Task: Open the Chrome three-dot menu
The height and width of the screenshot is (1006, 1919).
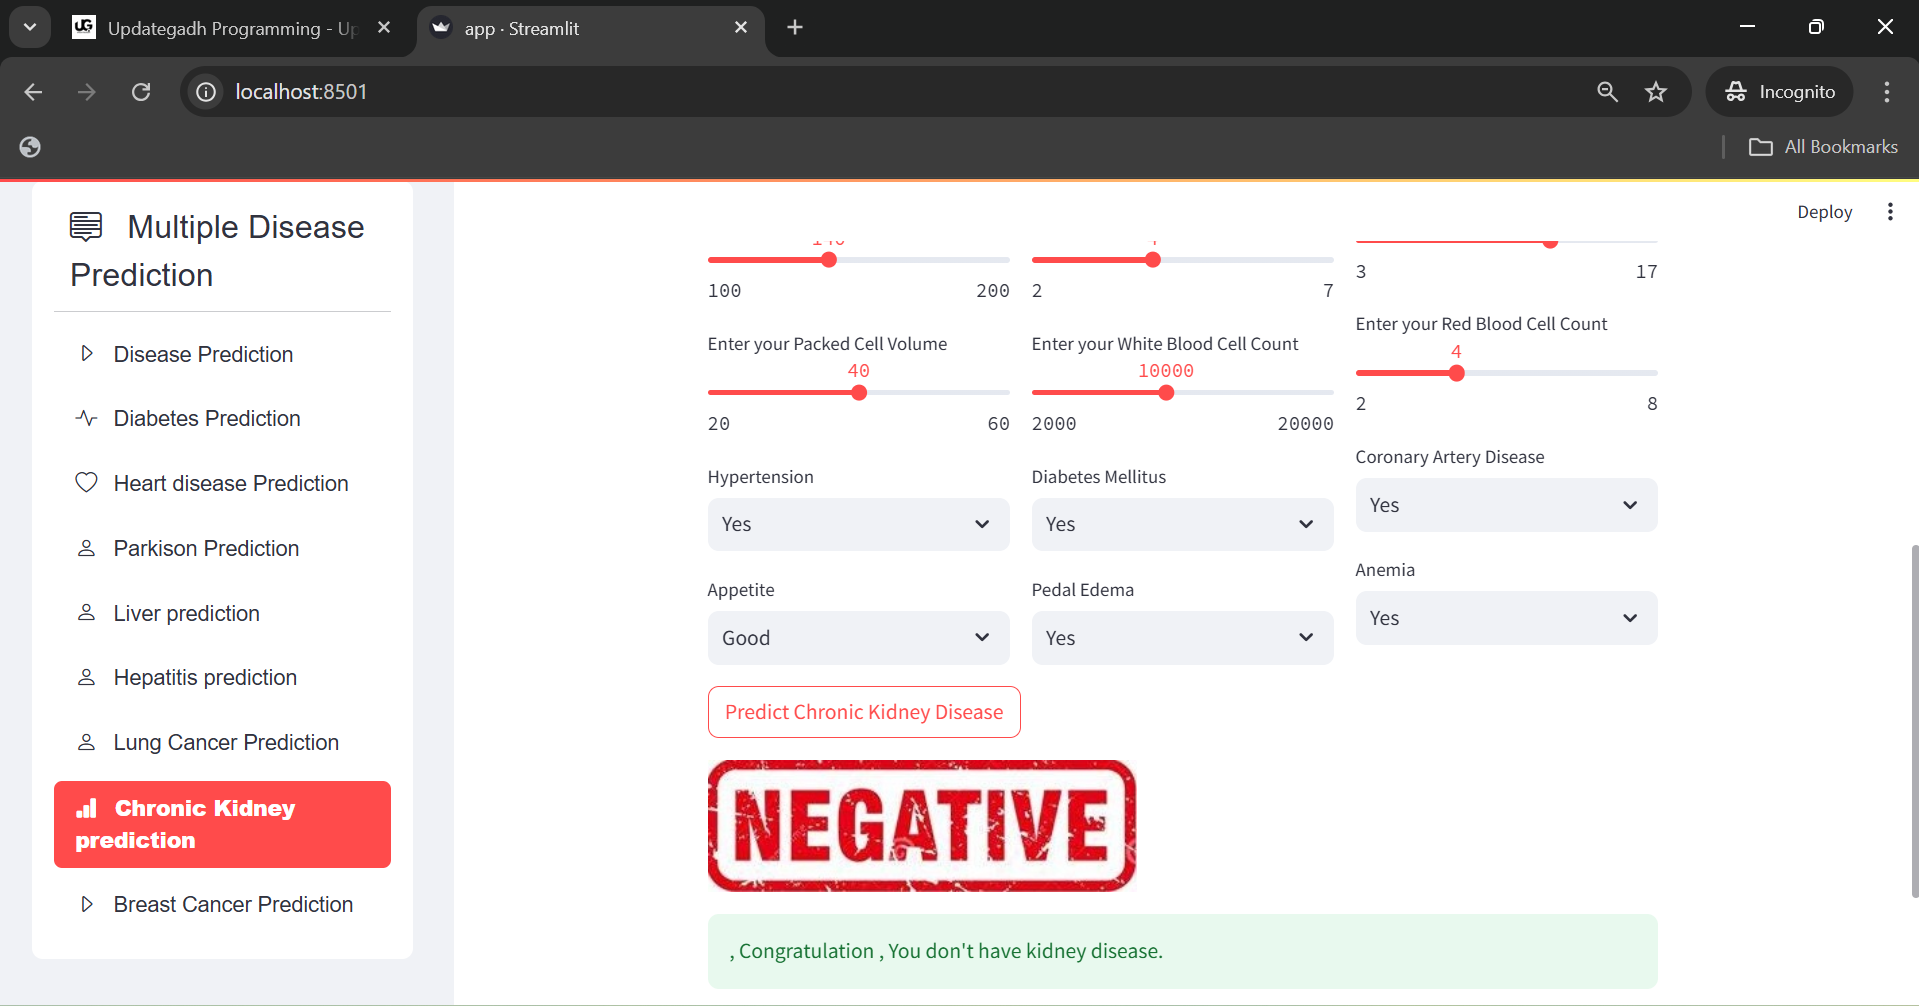Action: [x=1887, y=92]
